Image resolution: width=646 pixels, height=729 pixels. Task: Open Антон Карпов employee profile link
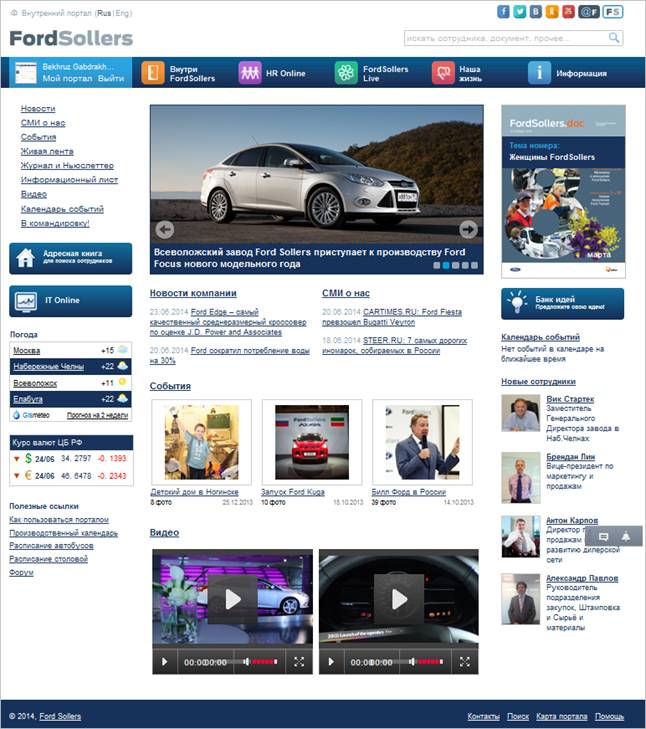pyautogui.click(x=572, y=520)
